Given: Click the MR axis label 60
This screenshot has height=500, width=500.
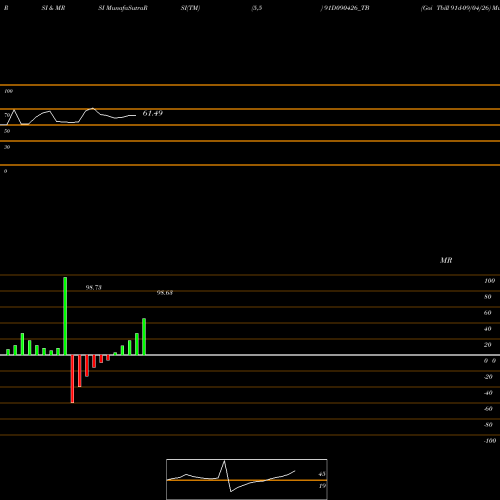Looking at the screenshot, I should (x=487, y=313).
